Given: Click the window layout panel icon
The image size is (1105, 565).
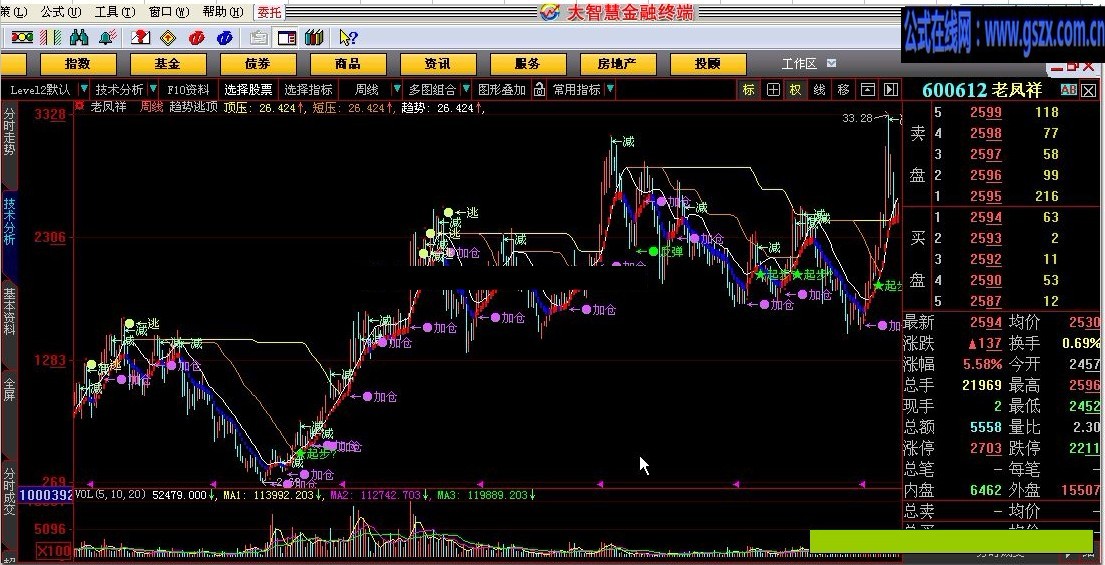Looking at the screenshot, I should click(x=287, y=37).
